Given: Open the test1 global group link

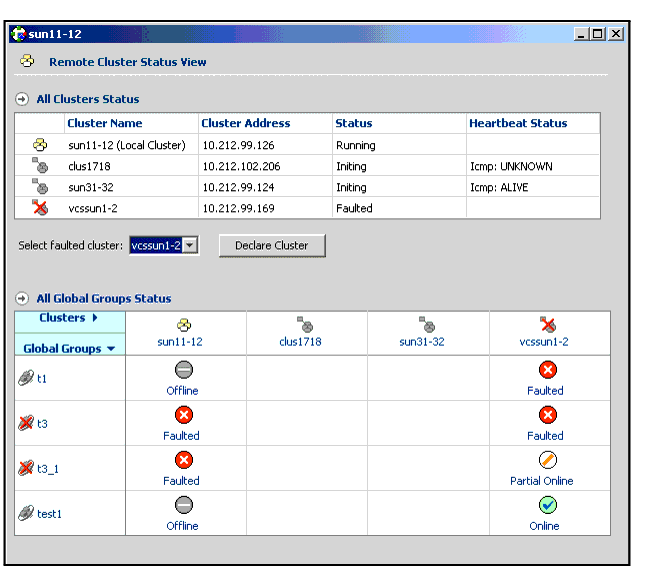Looking at the screenshot, I should point(48,513).
